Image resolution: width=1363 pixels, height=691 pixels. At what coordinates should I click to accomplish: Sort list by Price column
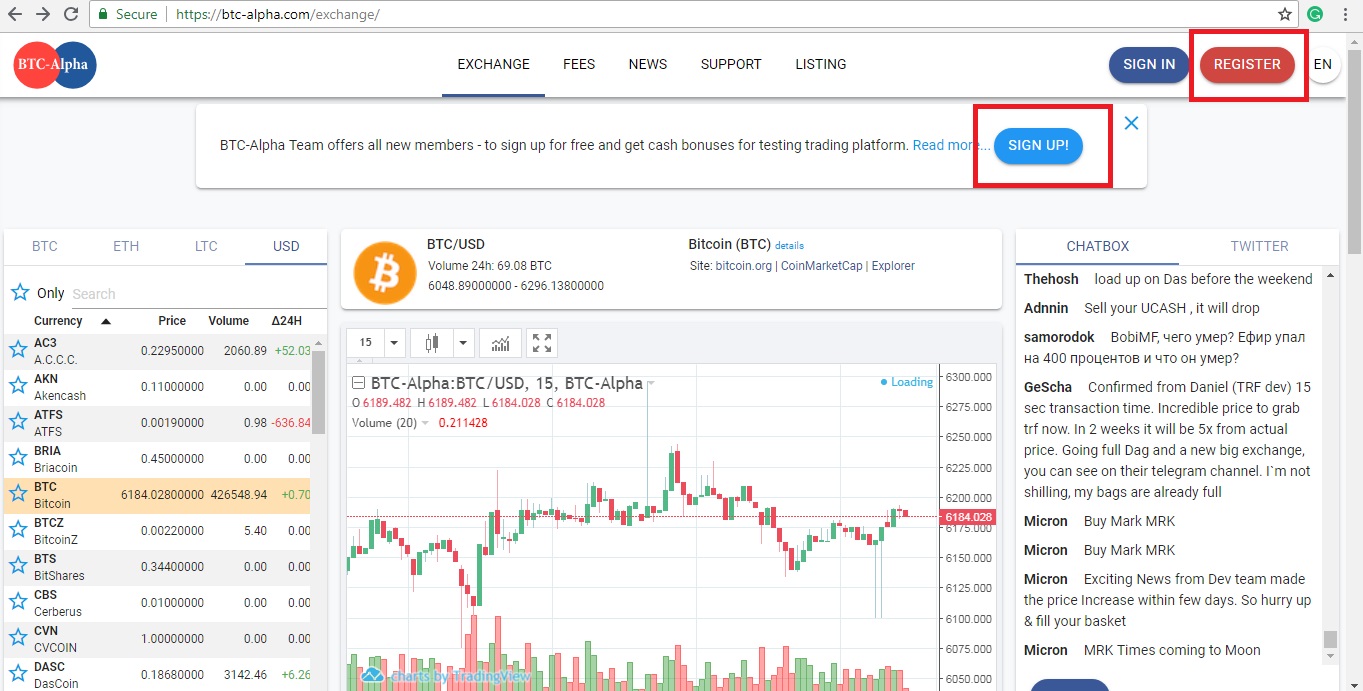tap(172, 321)
